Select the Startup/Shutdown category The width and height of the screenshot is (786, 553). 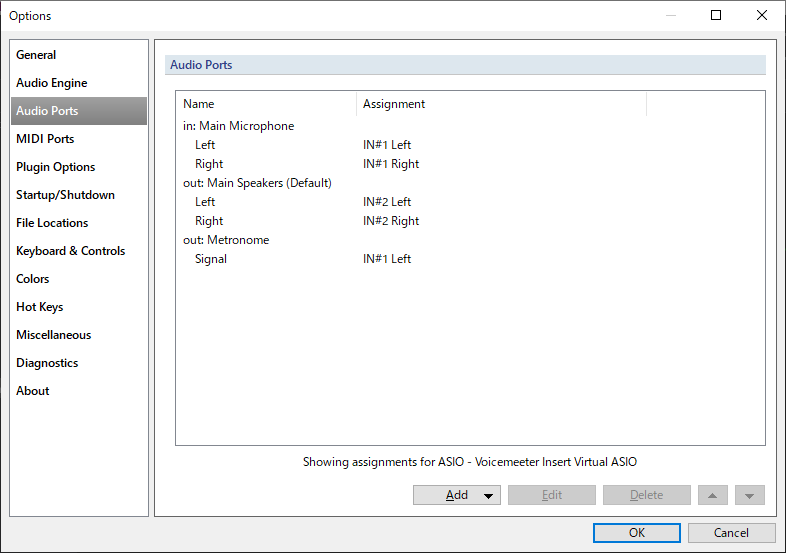click(x=65, y=195)
